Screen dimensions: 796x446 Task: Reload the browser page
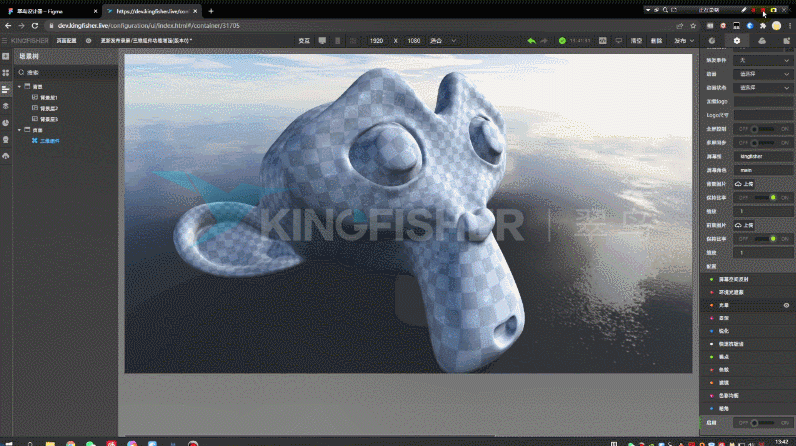pos(35,26)
